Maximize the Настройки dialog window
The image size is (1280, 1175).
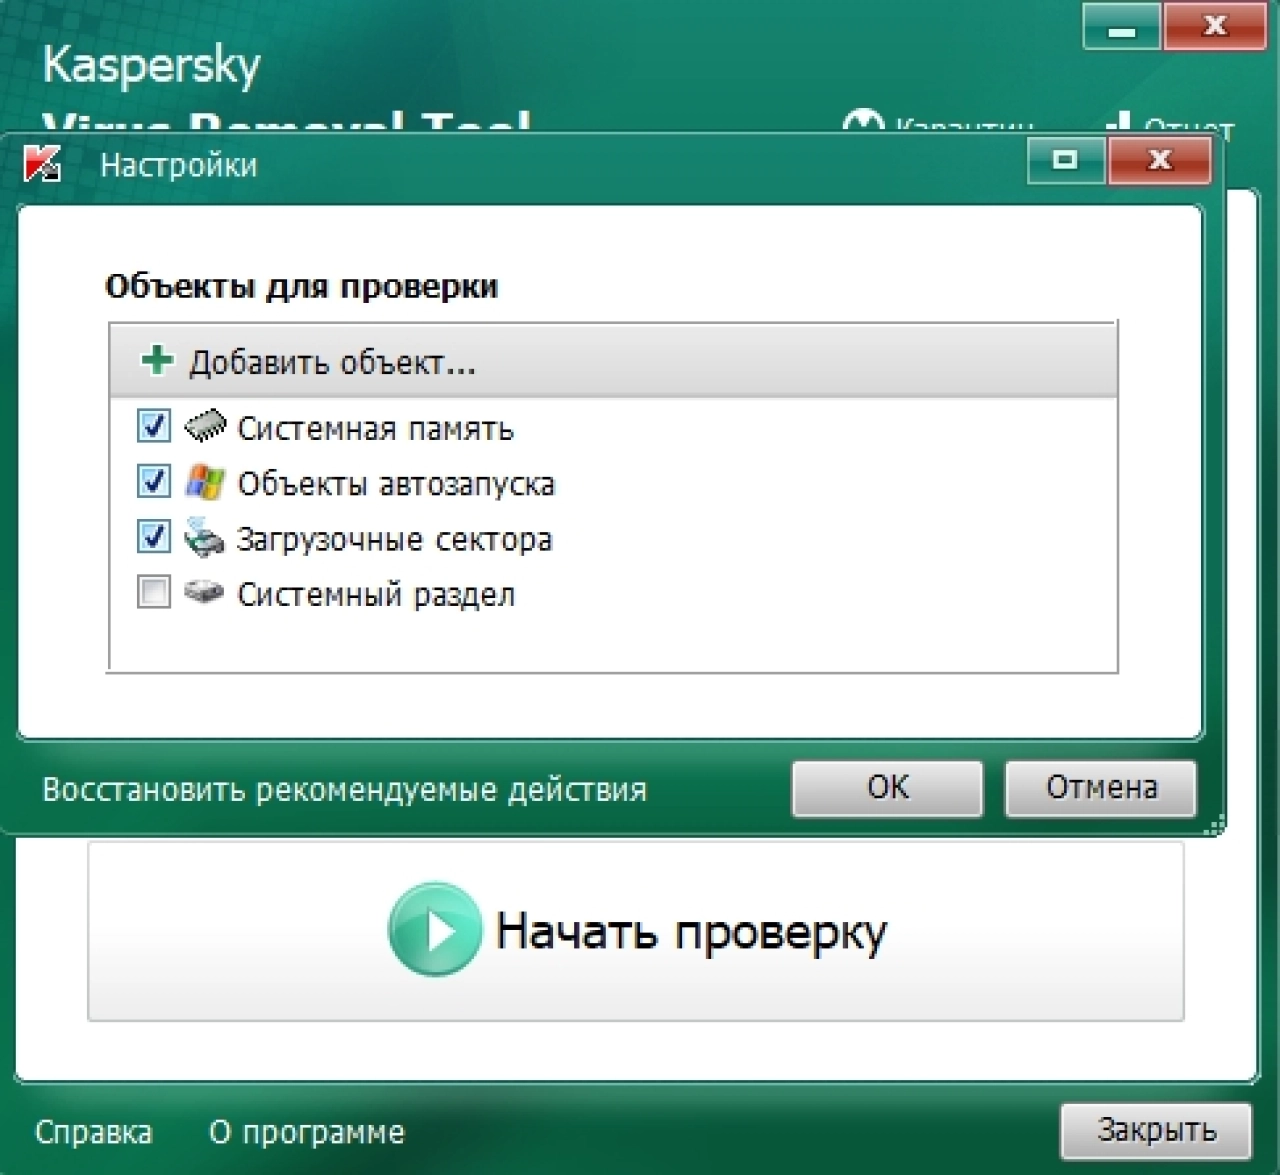(1066, 160)
